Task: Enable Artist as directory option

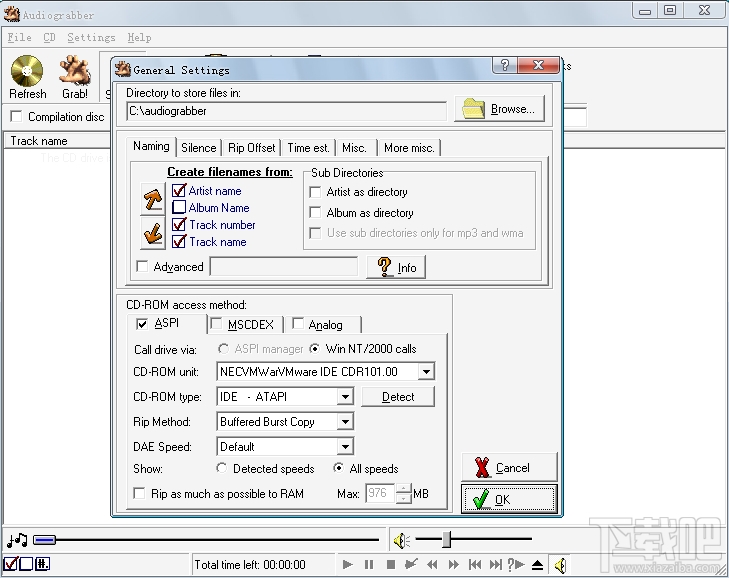Action: pyautogui.click(x=315, y=192)
